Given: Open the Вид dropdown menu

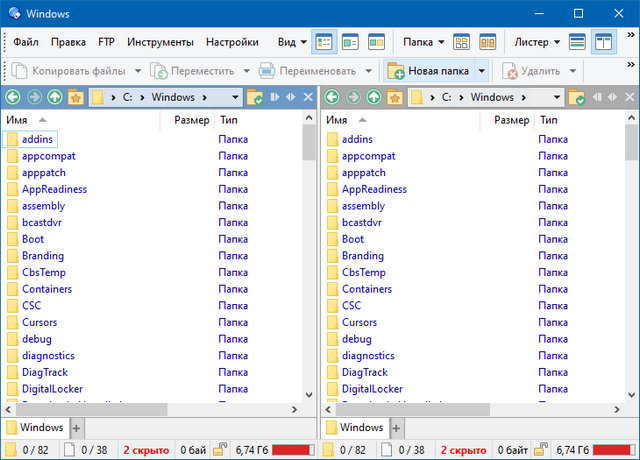Looking at the screenshot, I should (291, 42).
